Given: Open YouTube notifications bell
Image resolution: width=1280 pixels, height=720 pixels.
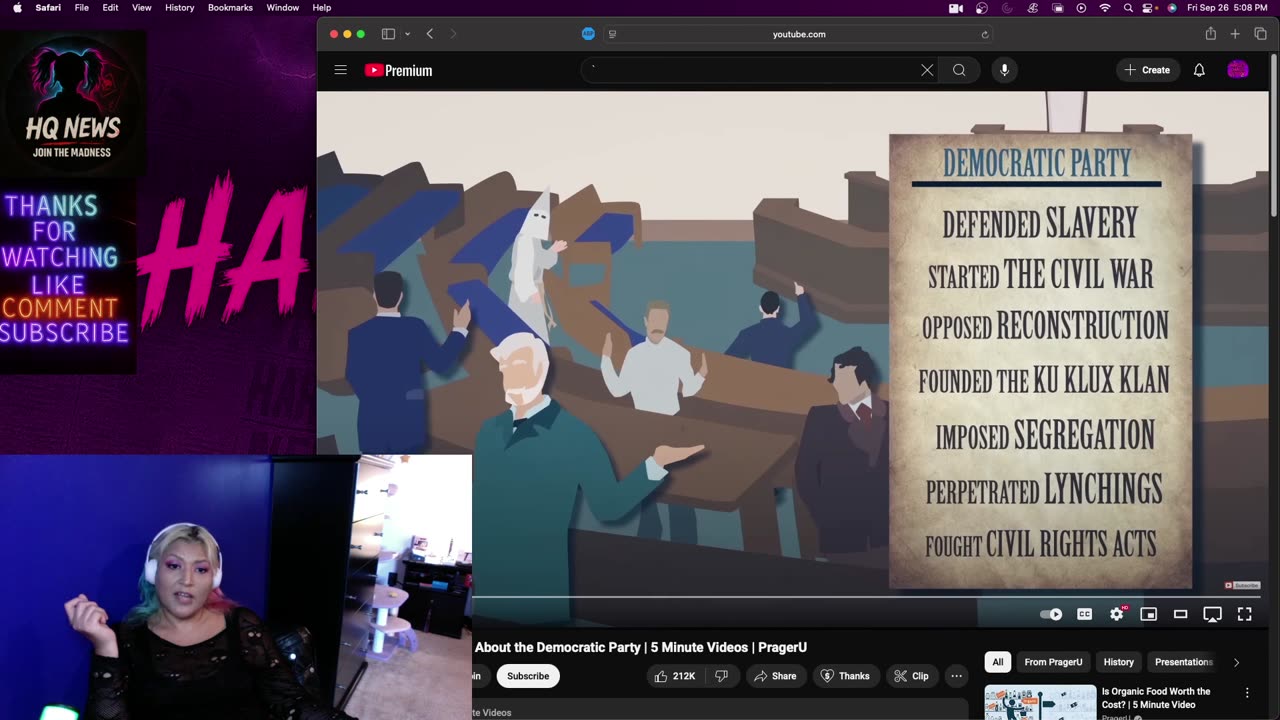Looking at the screenshot, I should [1199, 70].
